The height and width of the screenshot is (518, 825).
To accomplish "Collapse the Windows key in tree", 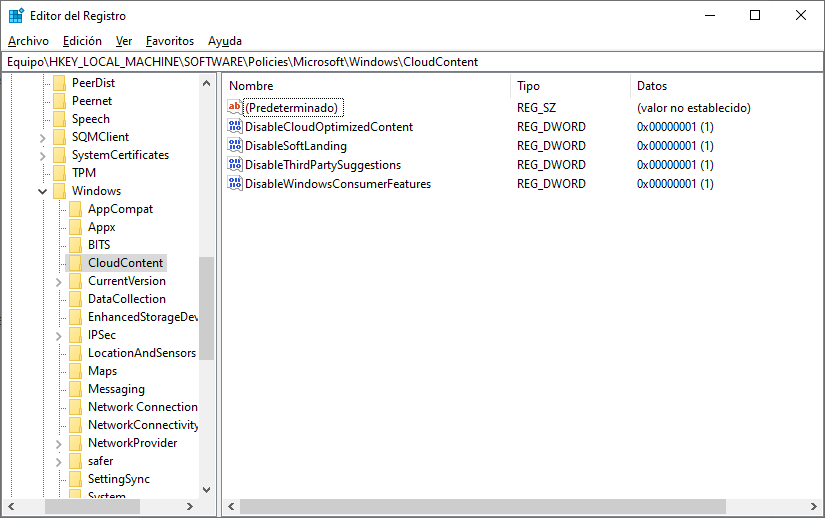I will point(43,191).
